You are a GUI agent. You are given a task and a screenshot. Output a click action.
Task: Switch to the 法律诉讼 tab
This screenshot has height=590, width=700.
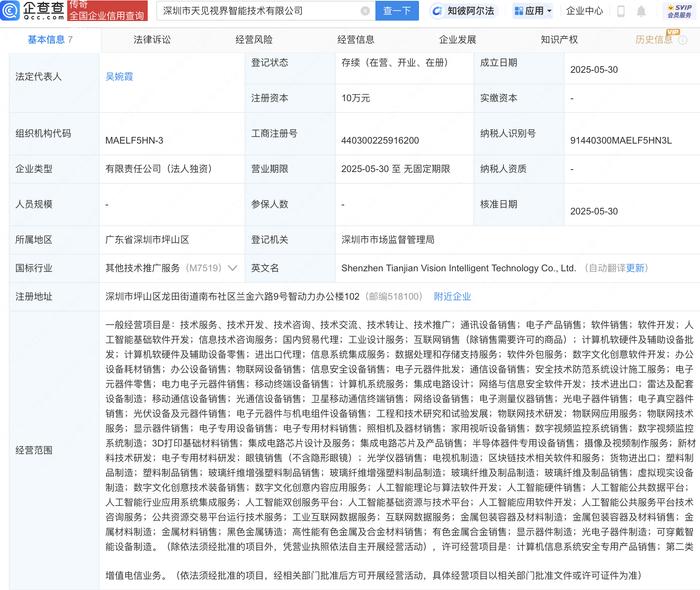[x=152, y=40]
